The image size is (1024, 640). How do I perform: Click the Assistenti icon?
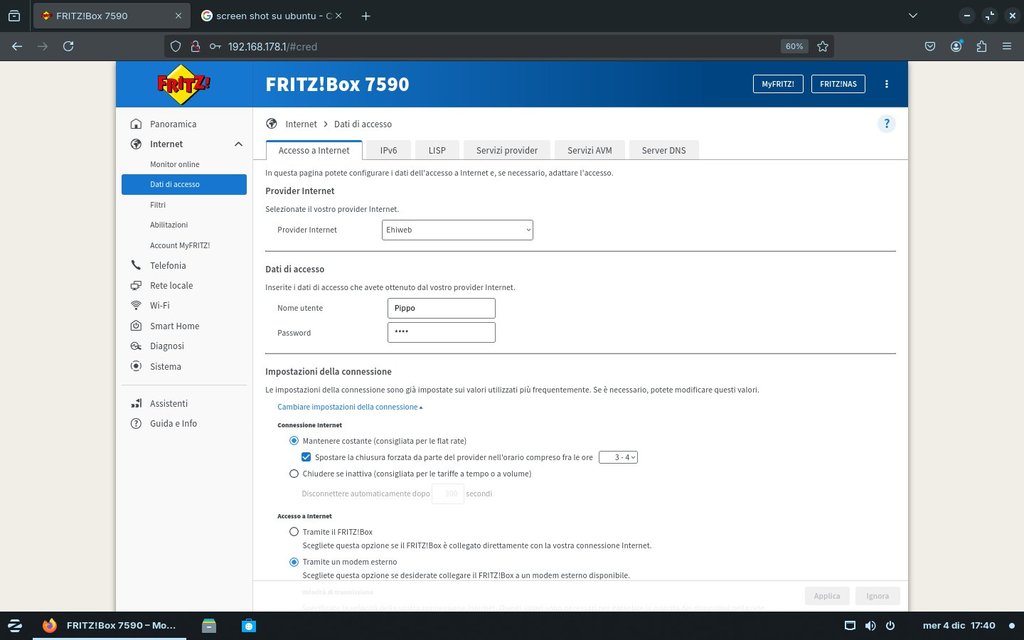pos(136,404)
